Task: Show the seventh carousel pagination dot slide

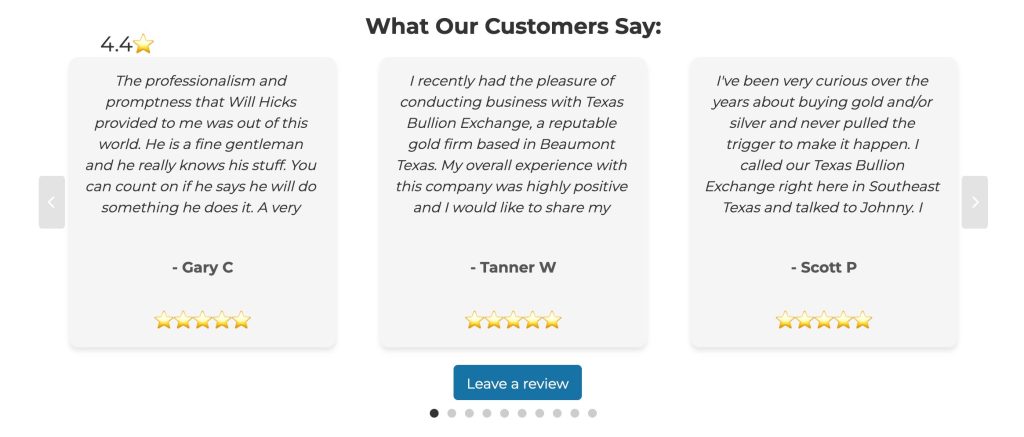Action: pyautogui.click(x=539, y=413)
